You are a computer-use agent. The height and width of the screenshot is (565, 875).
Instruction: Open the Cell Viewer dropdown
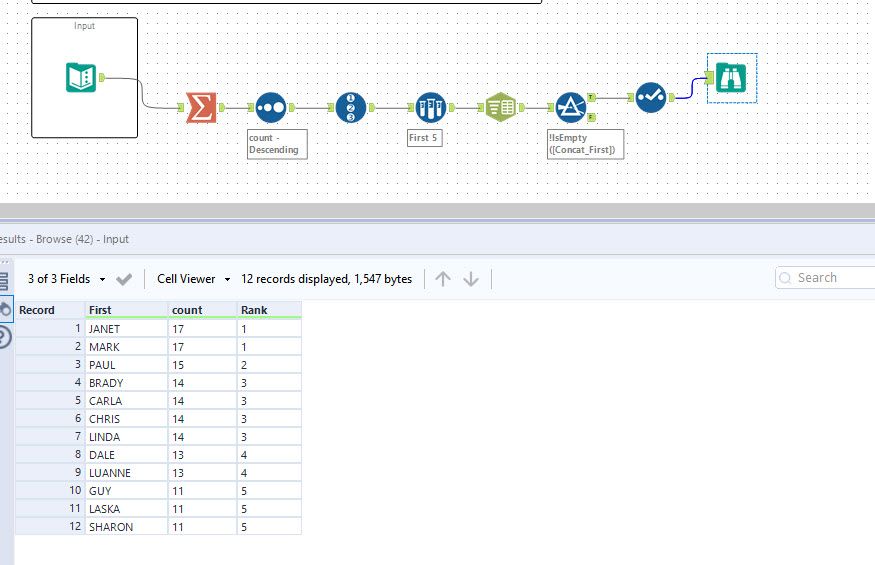tap(194, 279)
